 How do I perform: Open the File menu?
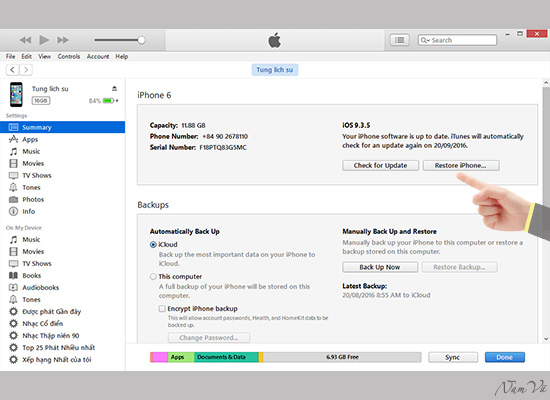coord(10,56)
